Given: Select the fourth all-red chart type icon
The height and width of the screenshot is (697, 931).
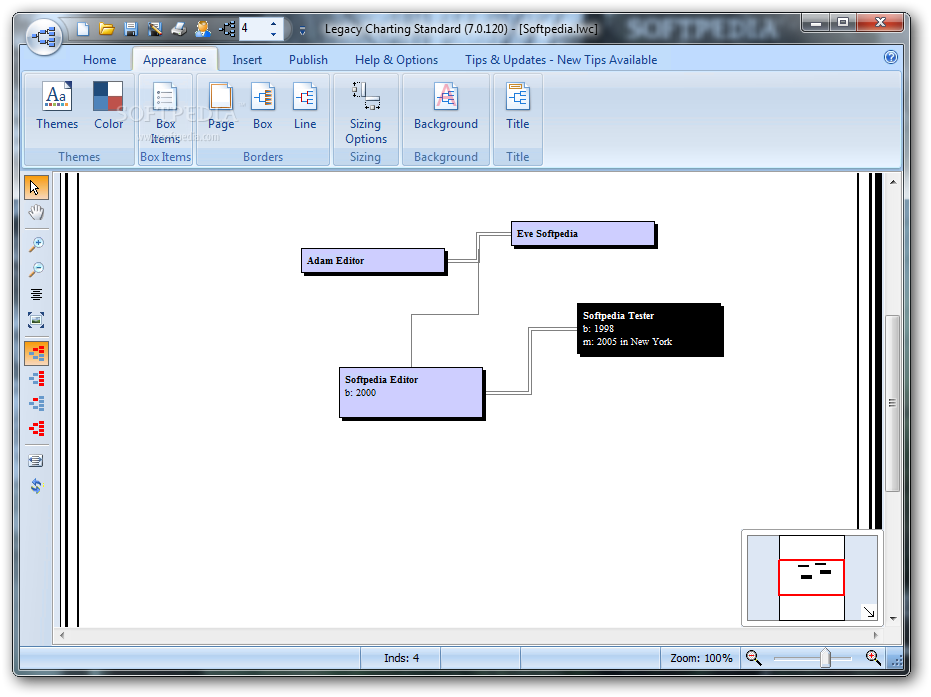Looking at the screenshot, I should [x=36, y=428].
